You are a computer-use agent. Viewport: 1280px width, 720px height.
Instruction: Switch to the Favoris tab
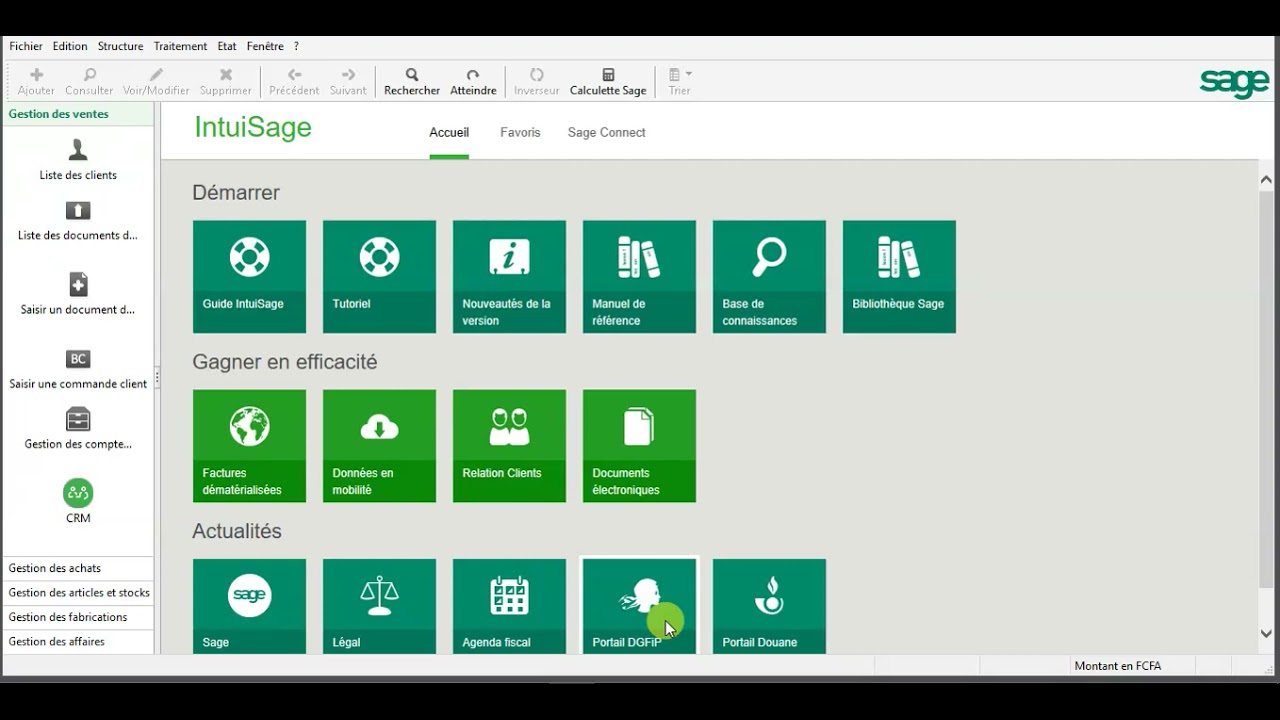[520, 132]
